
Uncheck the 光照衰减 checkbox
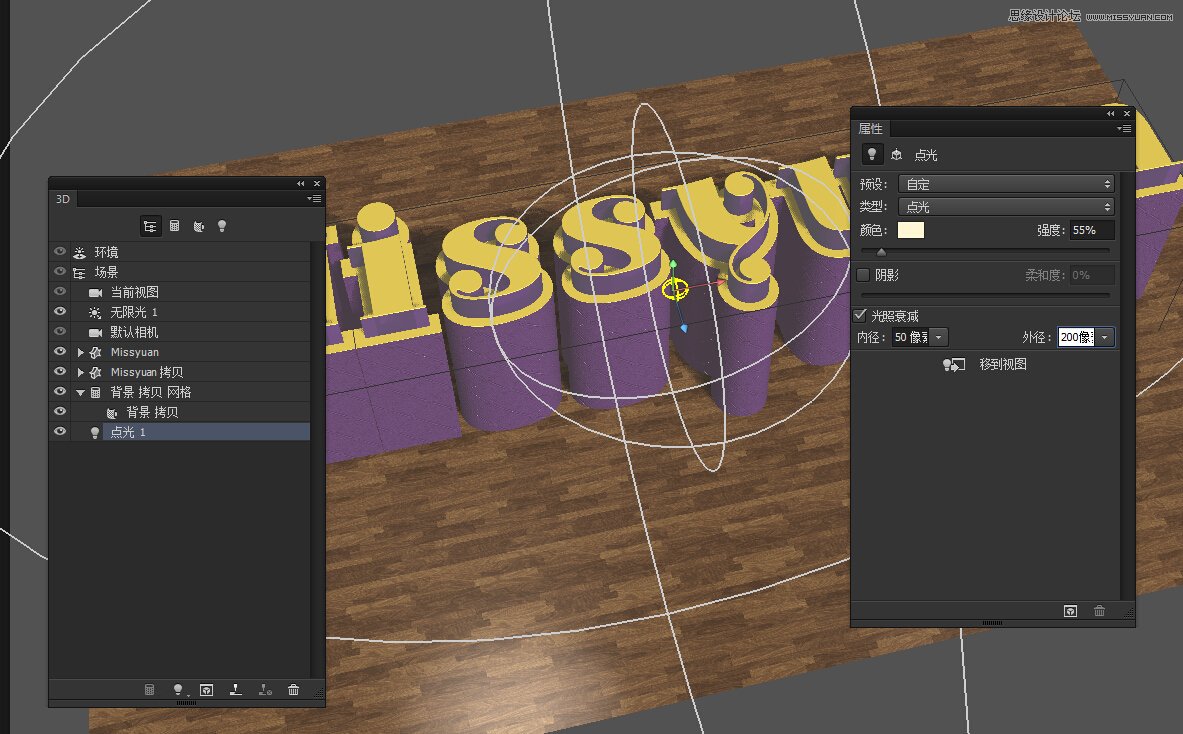[x=860, y=316]
